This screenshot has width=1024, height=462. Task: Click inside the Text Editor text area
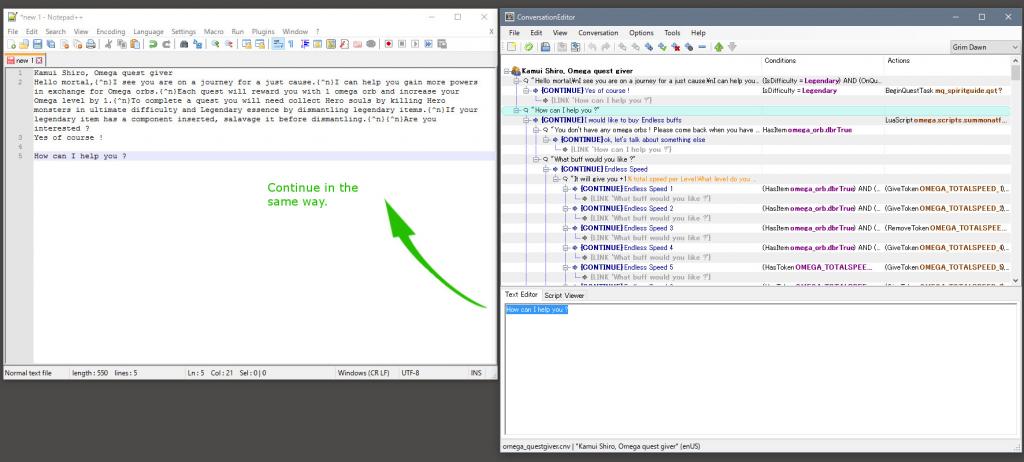760,369
